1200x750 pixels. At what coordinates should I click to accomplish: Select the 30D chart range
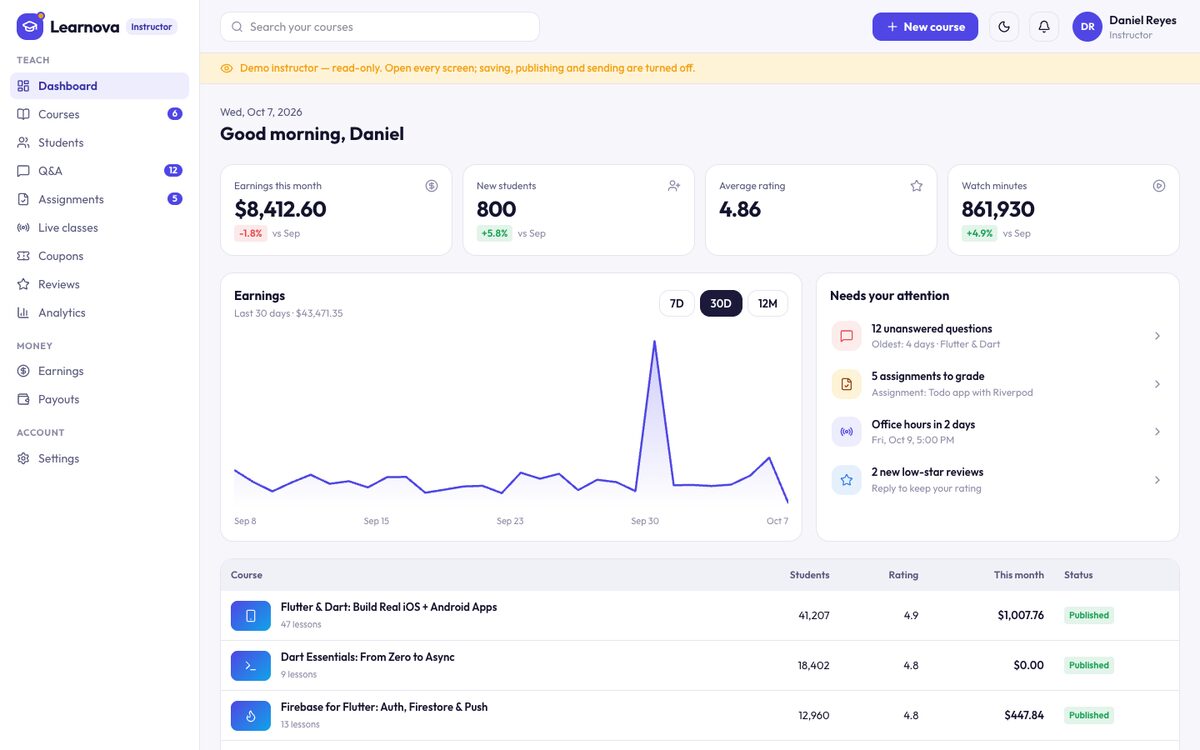[x=721, y=303]
